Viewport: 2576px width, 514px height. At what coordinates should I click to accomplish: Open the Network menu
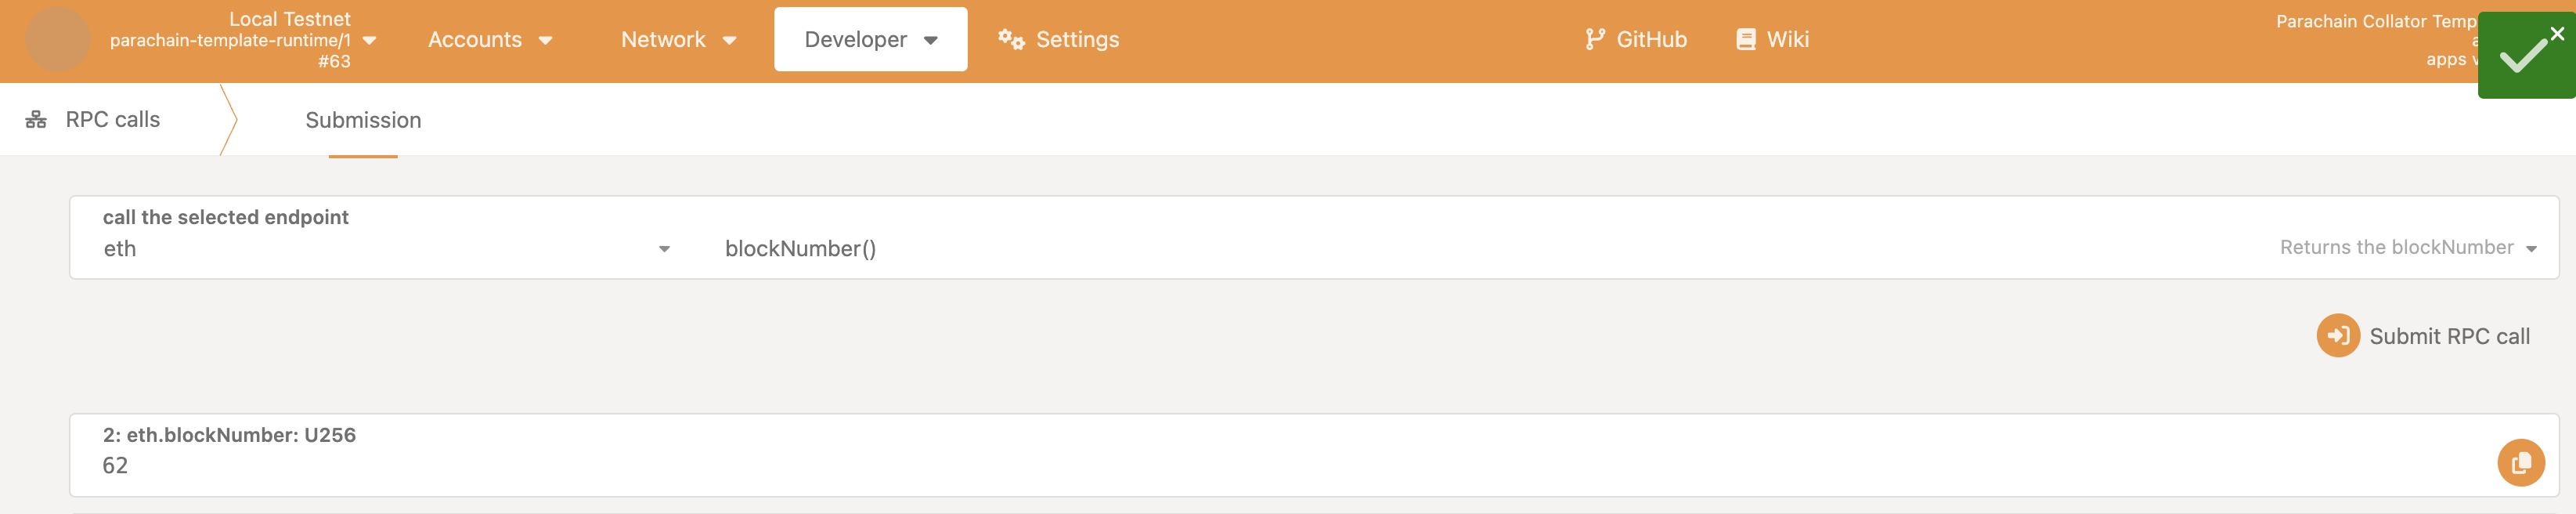(678, 40)
